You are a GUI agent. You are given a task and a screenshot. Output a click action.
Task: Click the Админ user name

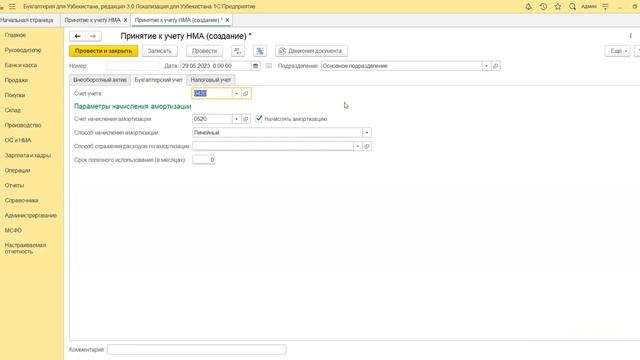click(x=589, y=7)
